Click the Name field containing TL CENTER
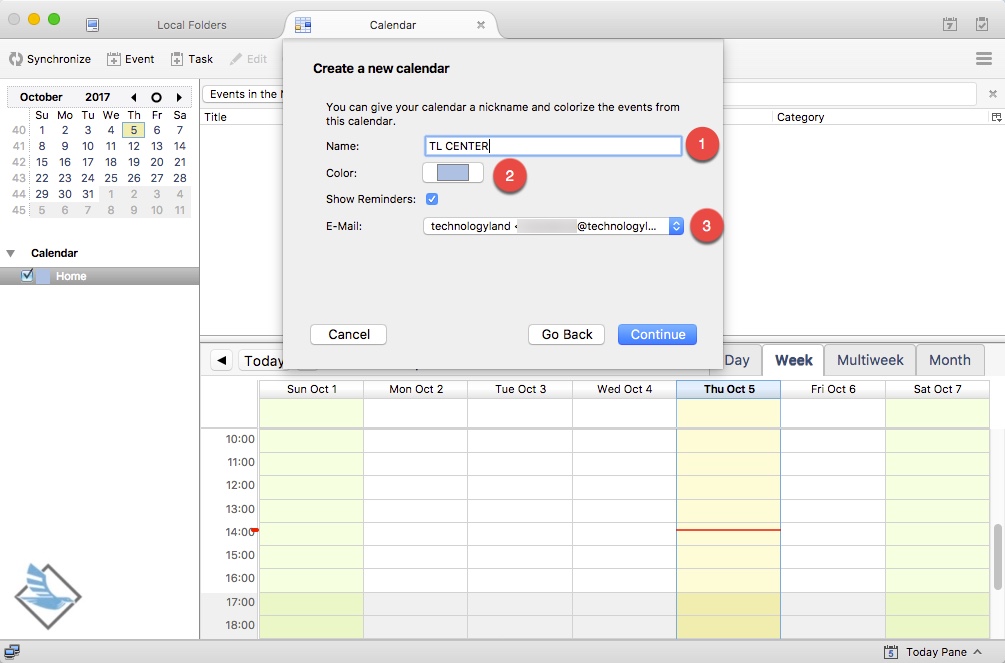 (553, 145)
